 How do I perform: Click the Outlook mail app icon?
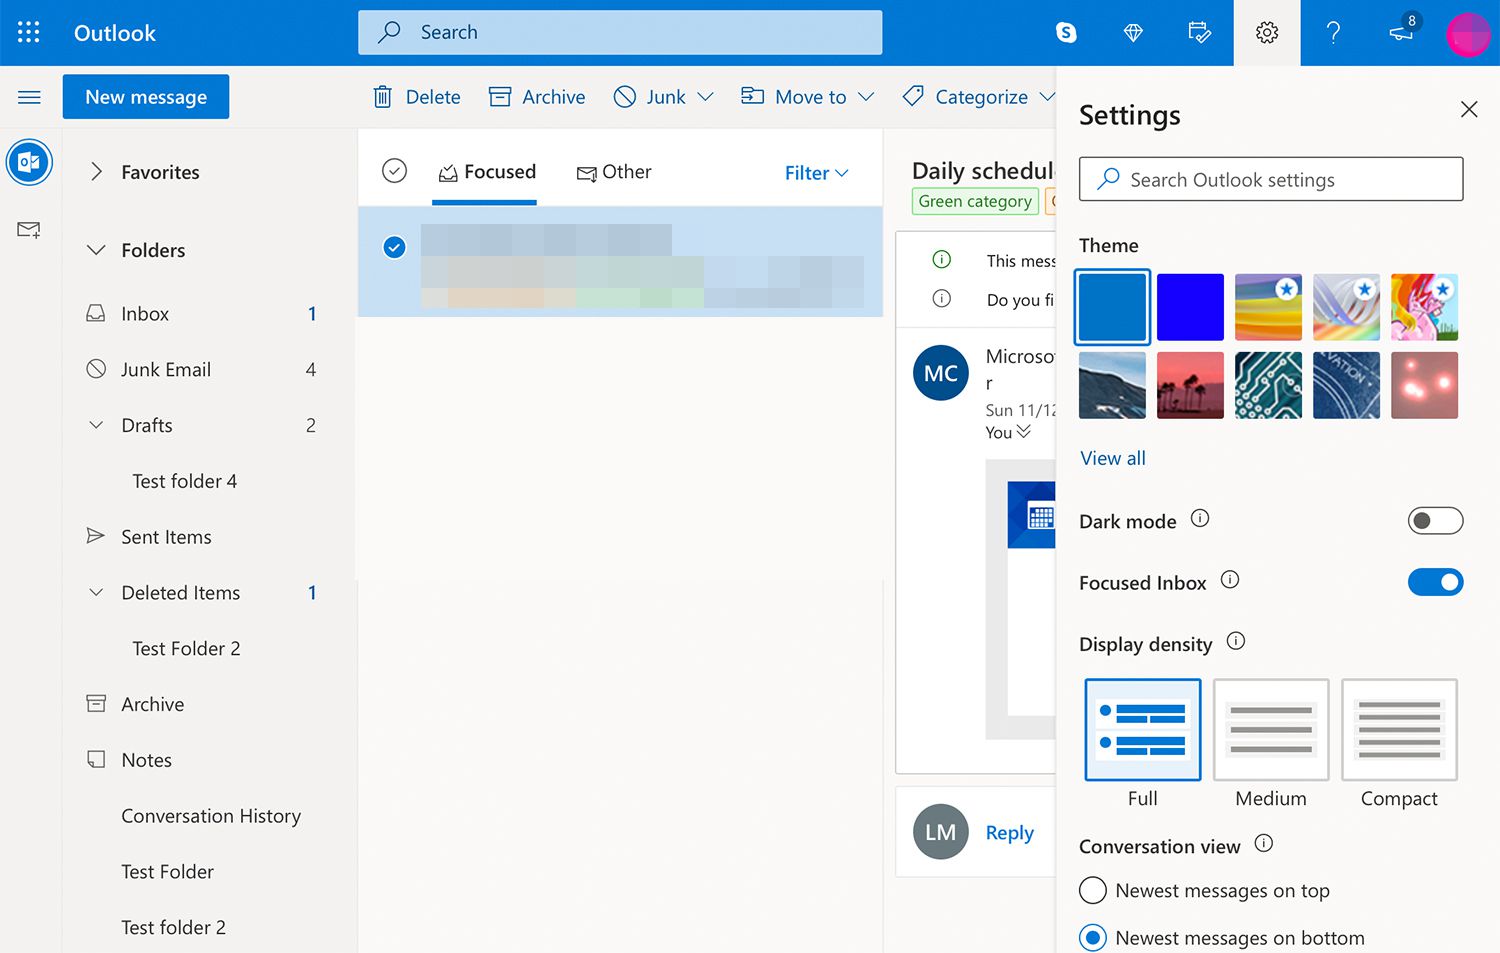29,162
